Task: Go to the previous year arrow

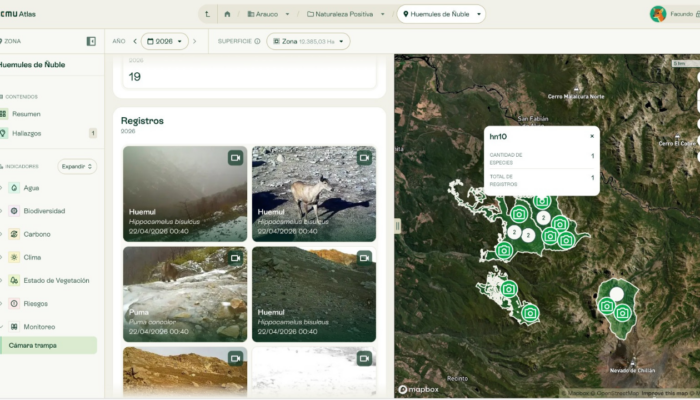Action: [135, 42]
